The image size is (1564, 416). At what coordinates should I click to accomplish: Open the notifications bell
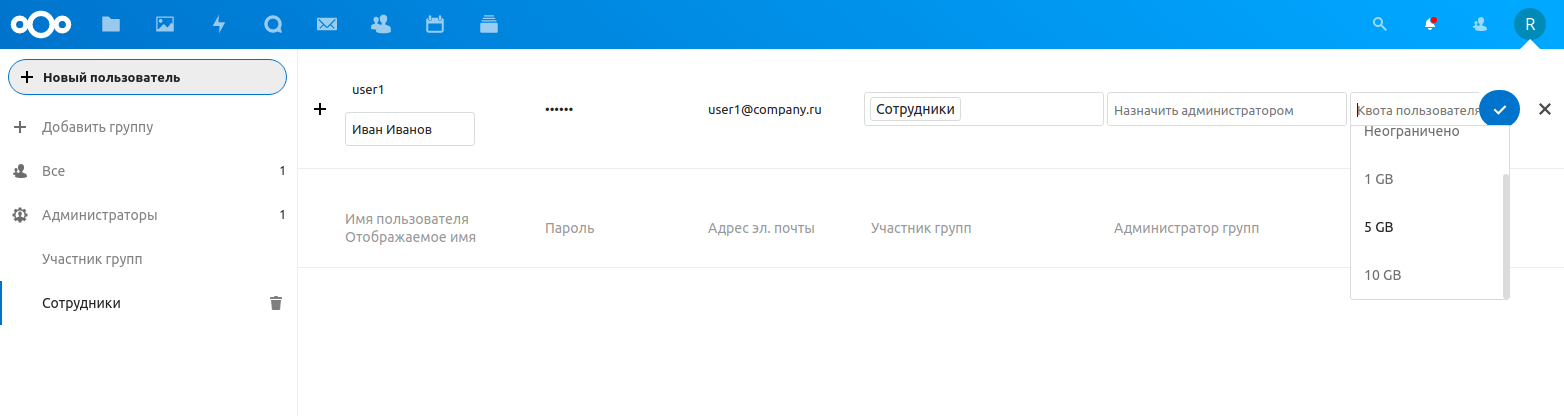[1431, 24]
